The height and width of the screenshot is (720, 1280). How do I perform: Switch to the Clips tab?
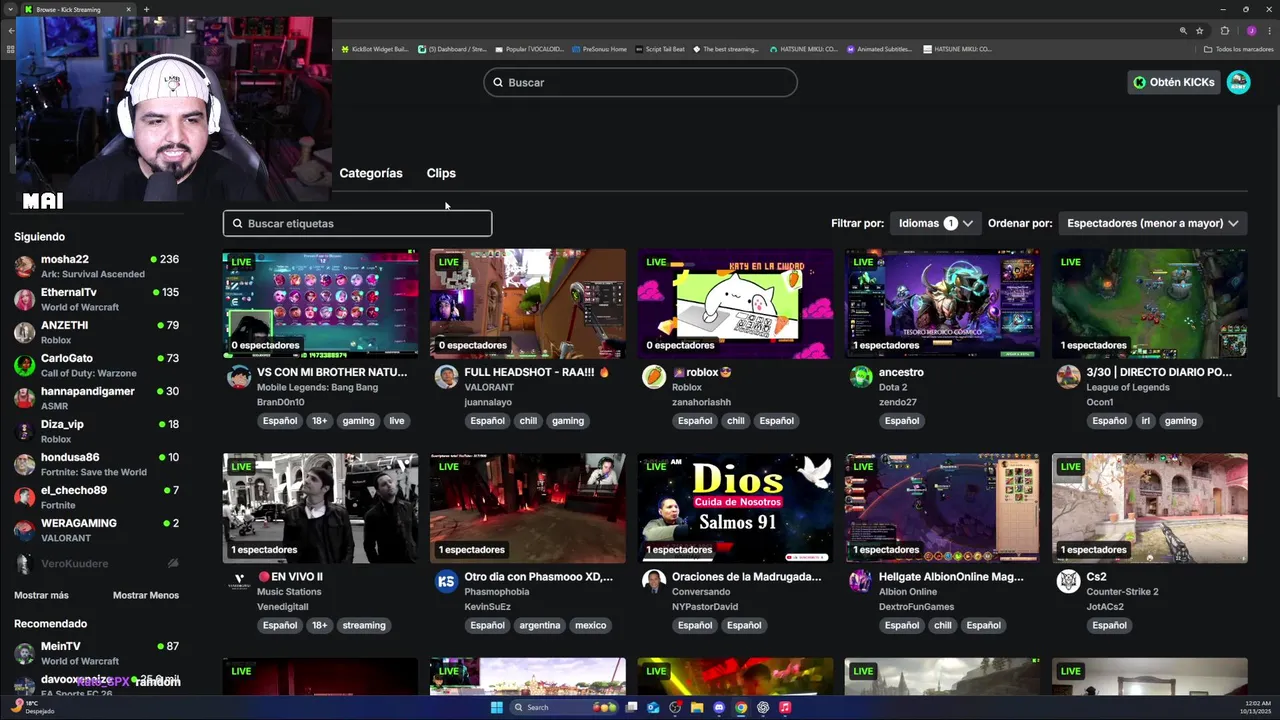[441, 173]
